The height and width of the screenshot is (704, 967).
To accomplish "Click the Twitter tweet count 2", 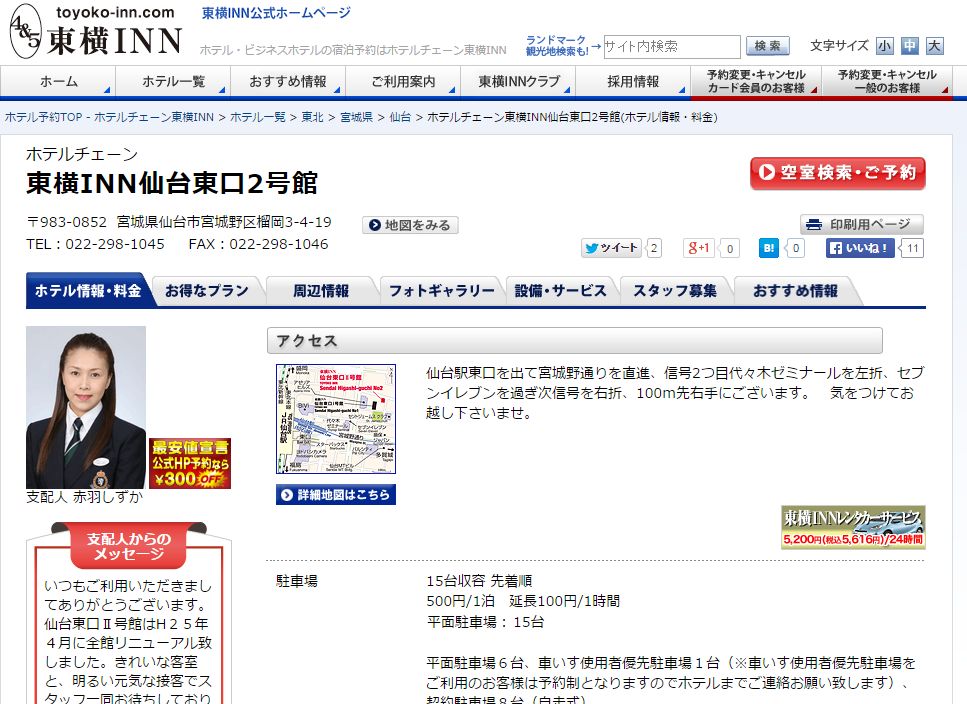I will click(x=654, y=248).
